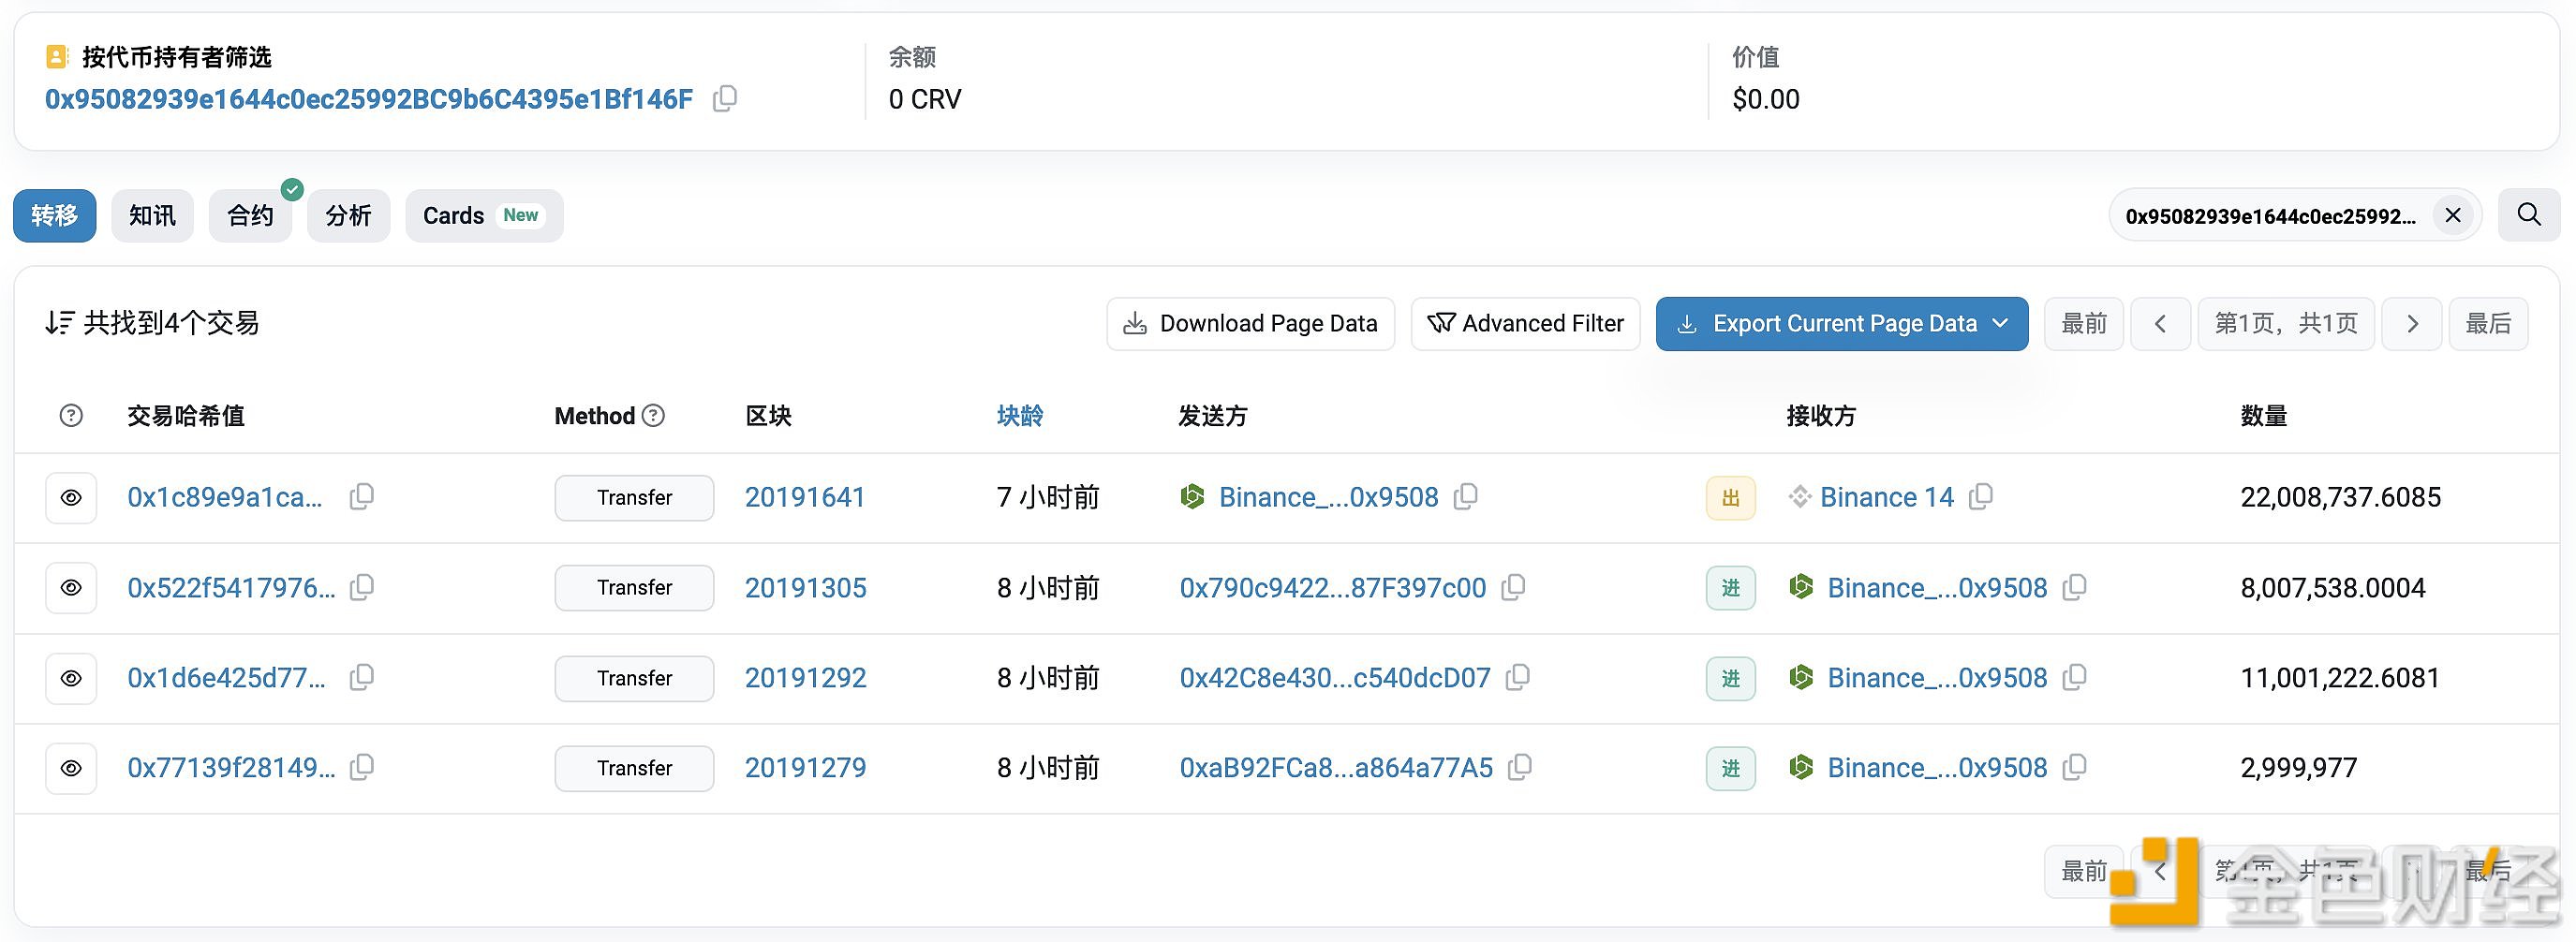Copy transaction hash 0x1c89e9a1ca...
2576x942 pixels.
pyautogui.click(x=361, y=497)
